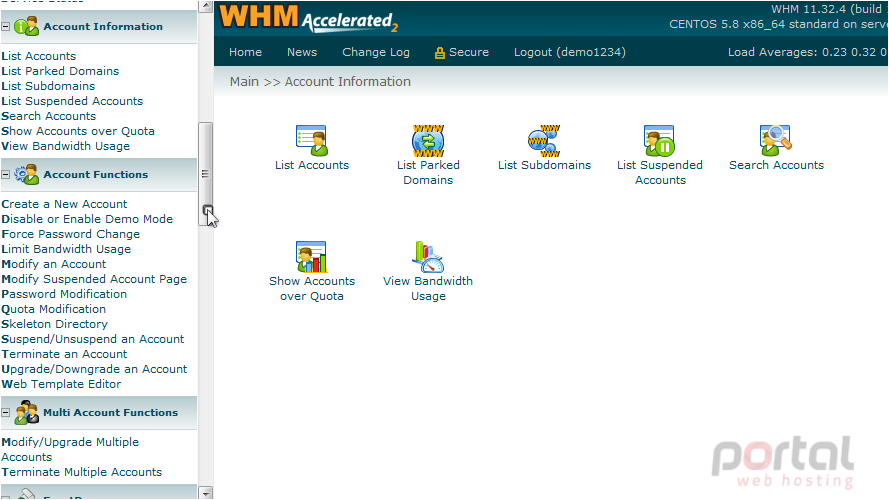Open Show Accounts over Quota in sidebar
This screenshot has width=889, height=500.
pos(78,131)
